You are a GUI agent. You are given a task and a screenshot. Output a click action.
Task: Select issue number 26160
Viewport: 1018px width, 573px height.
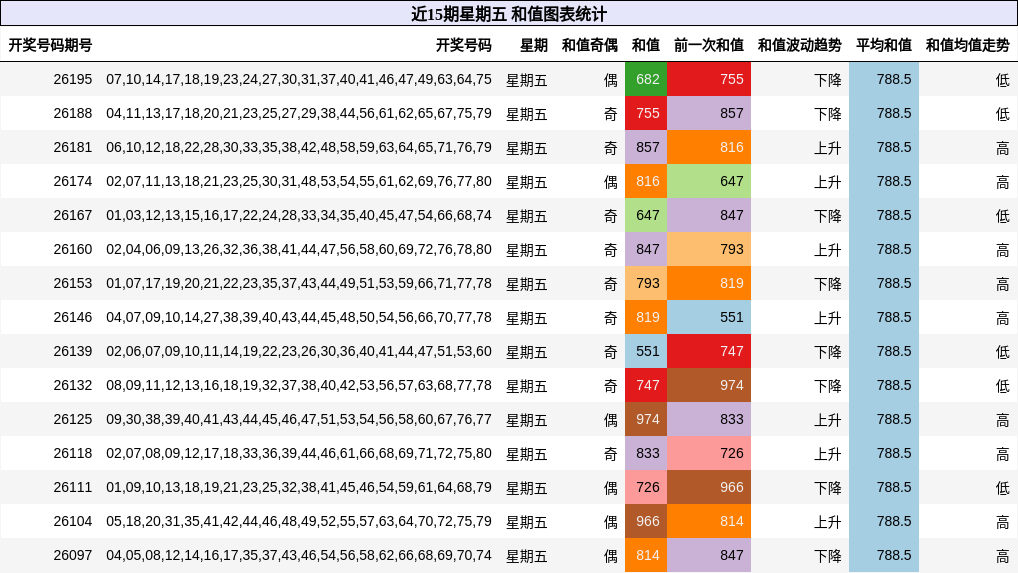73,249
